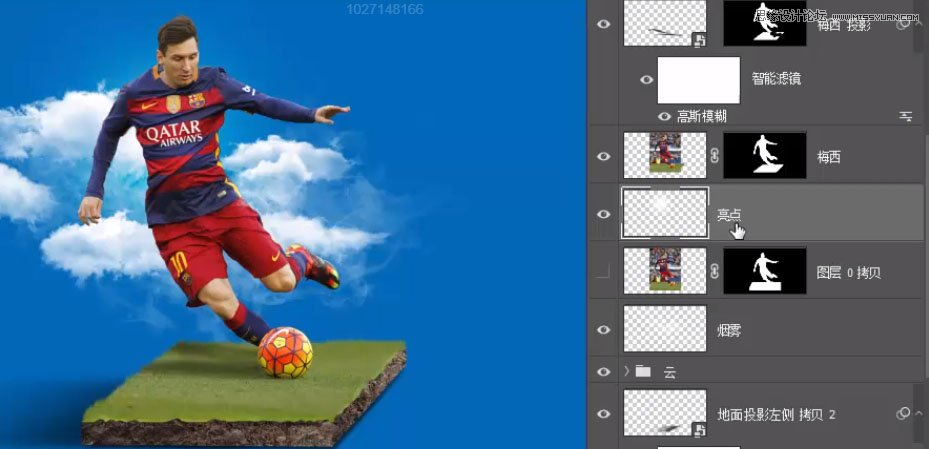Click the 亮点 layer name
The height and width of the screenshot is (449, 929).
(x=729, y=214)
